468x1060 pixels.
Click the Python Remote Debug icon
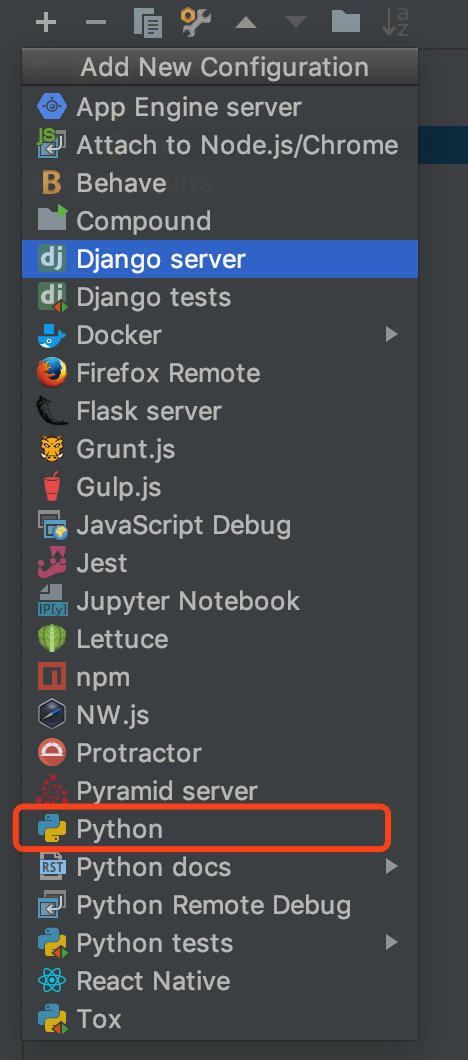point(52,905)
